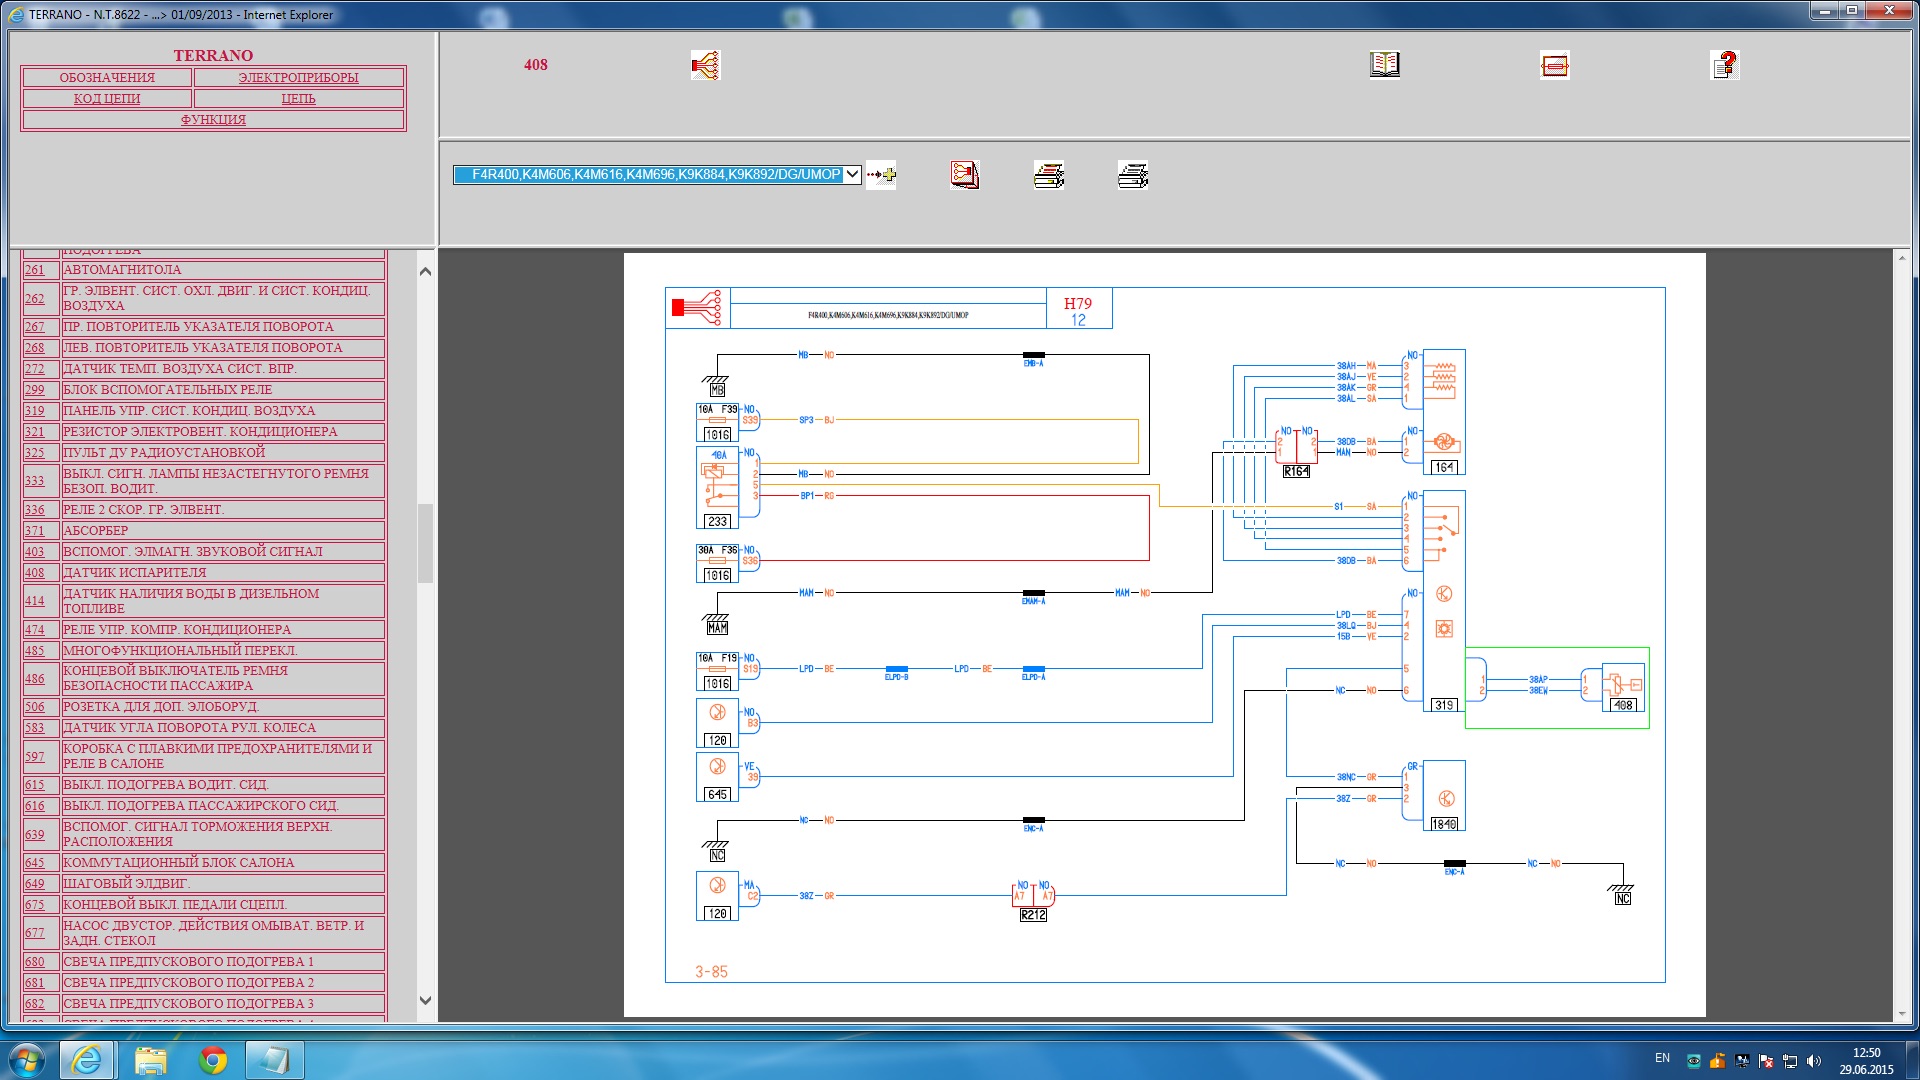The width and height of the screenshot is (1920, 1080).
Task: Click the diagram pane scroll down arrow
Action: pos(1902,1013)
